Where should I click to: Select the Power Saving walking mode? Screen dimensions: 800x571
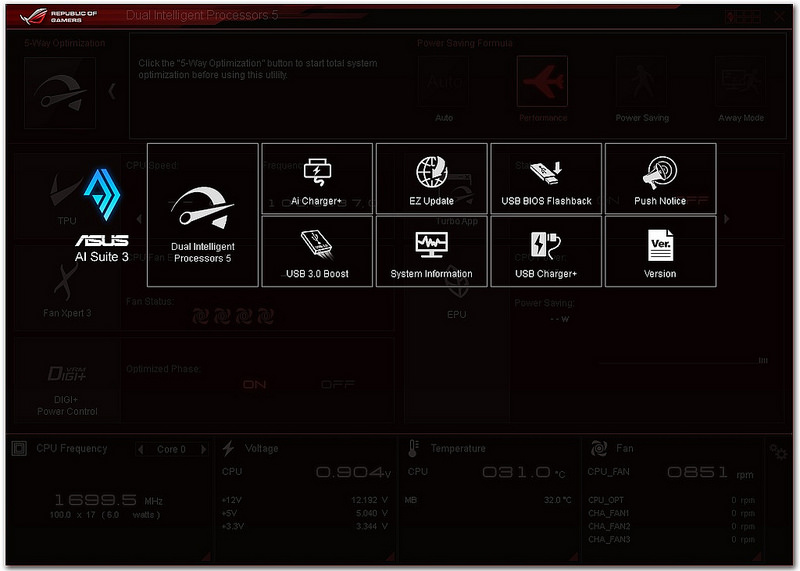[641, 82]
